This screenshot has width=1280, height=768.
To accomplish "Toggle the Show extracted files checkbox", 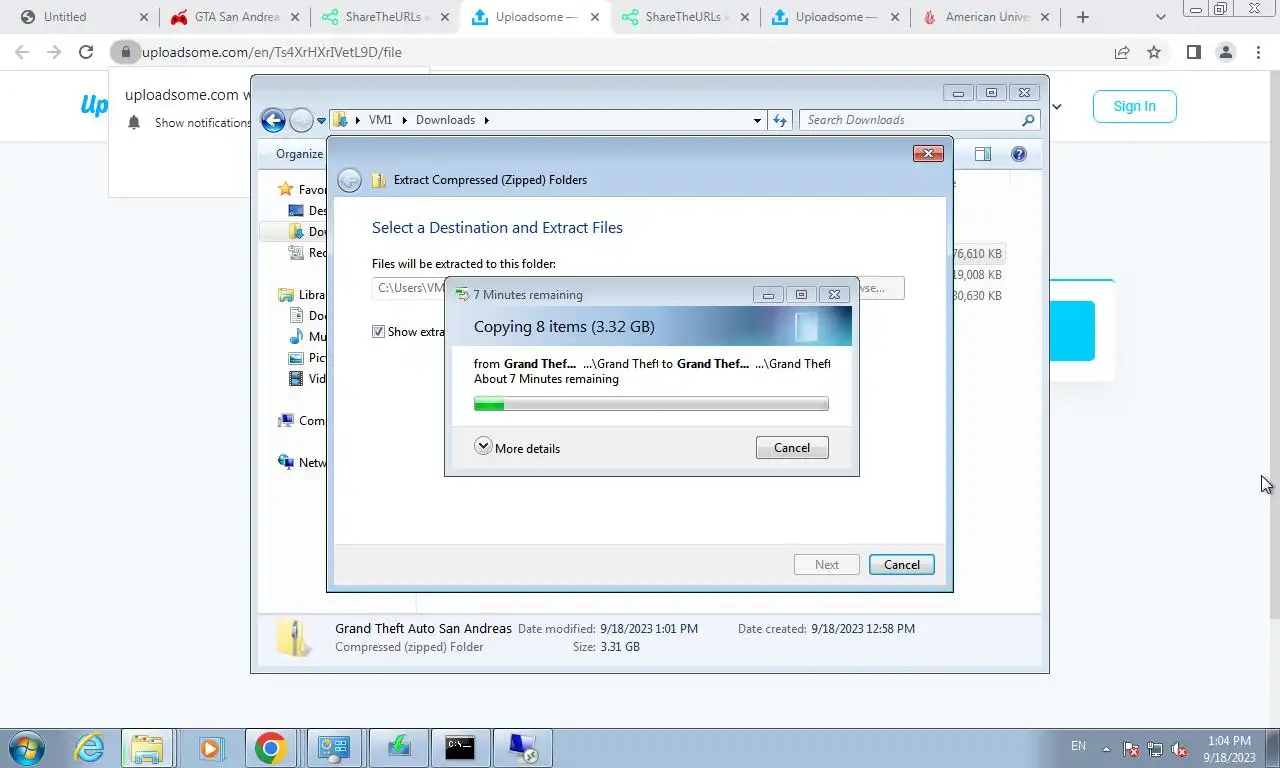I will point(378,332).
